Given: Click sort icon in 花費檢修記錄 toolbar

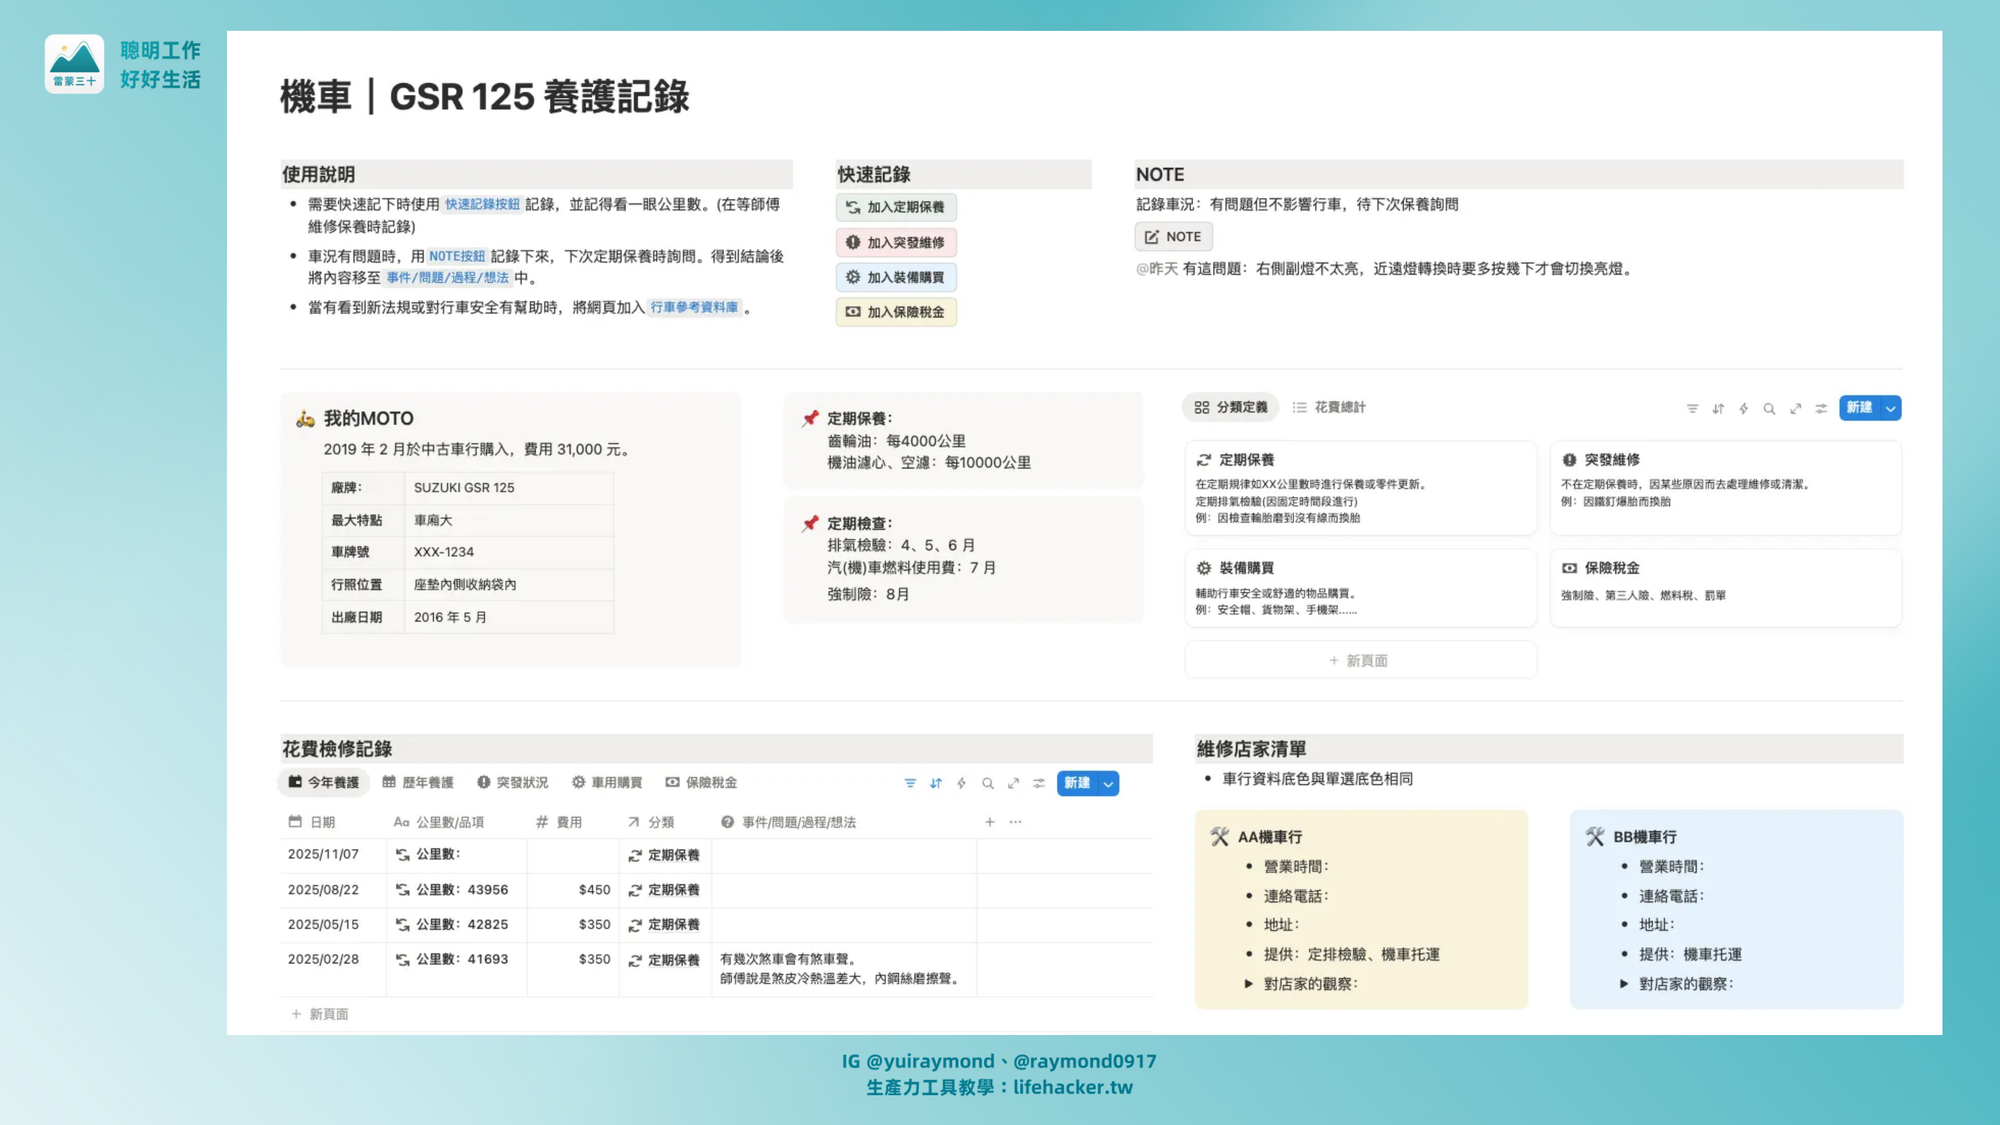Looking at the screenshot, I should [x=936, y=783].
